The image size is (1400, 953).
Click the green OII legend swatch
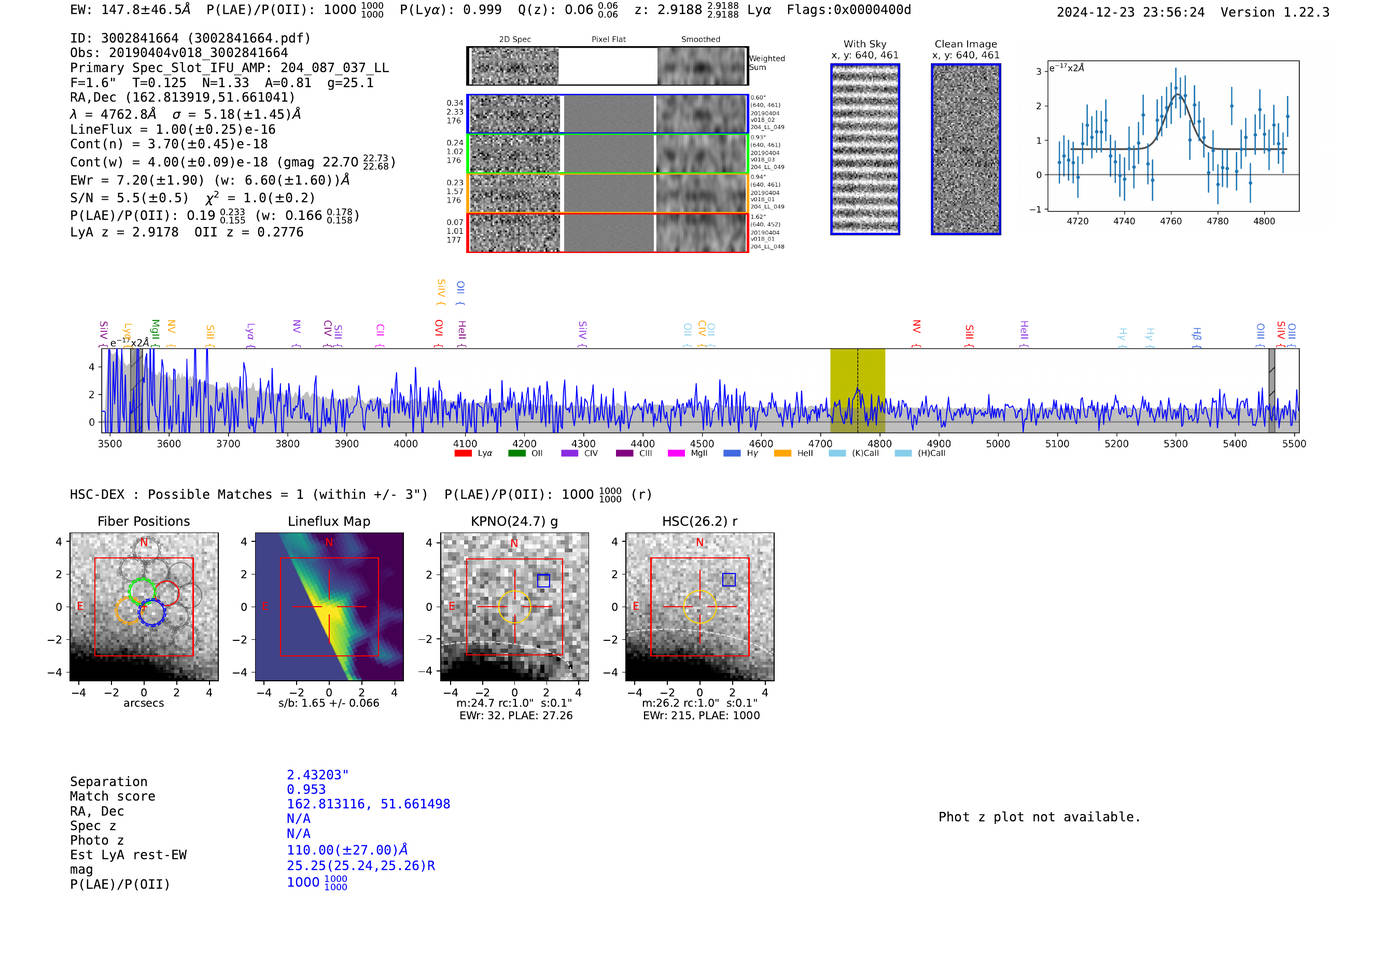[516, 453]
